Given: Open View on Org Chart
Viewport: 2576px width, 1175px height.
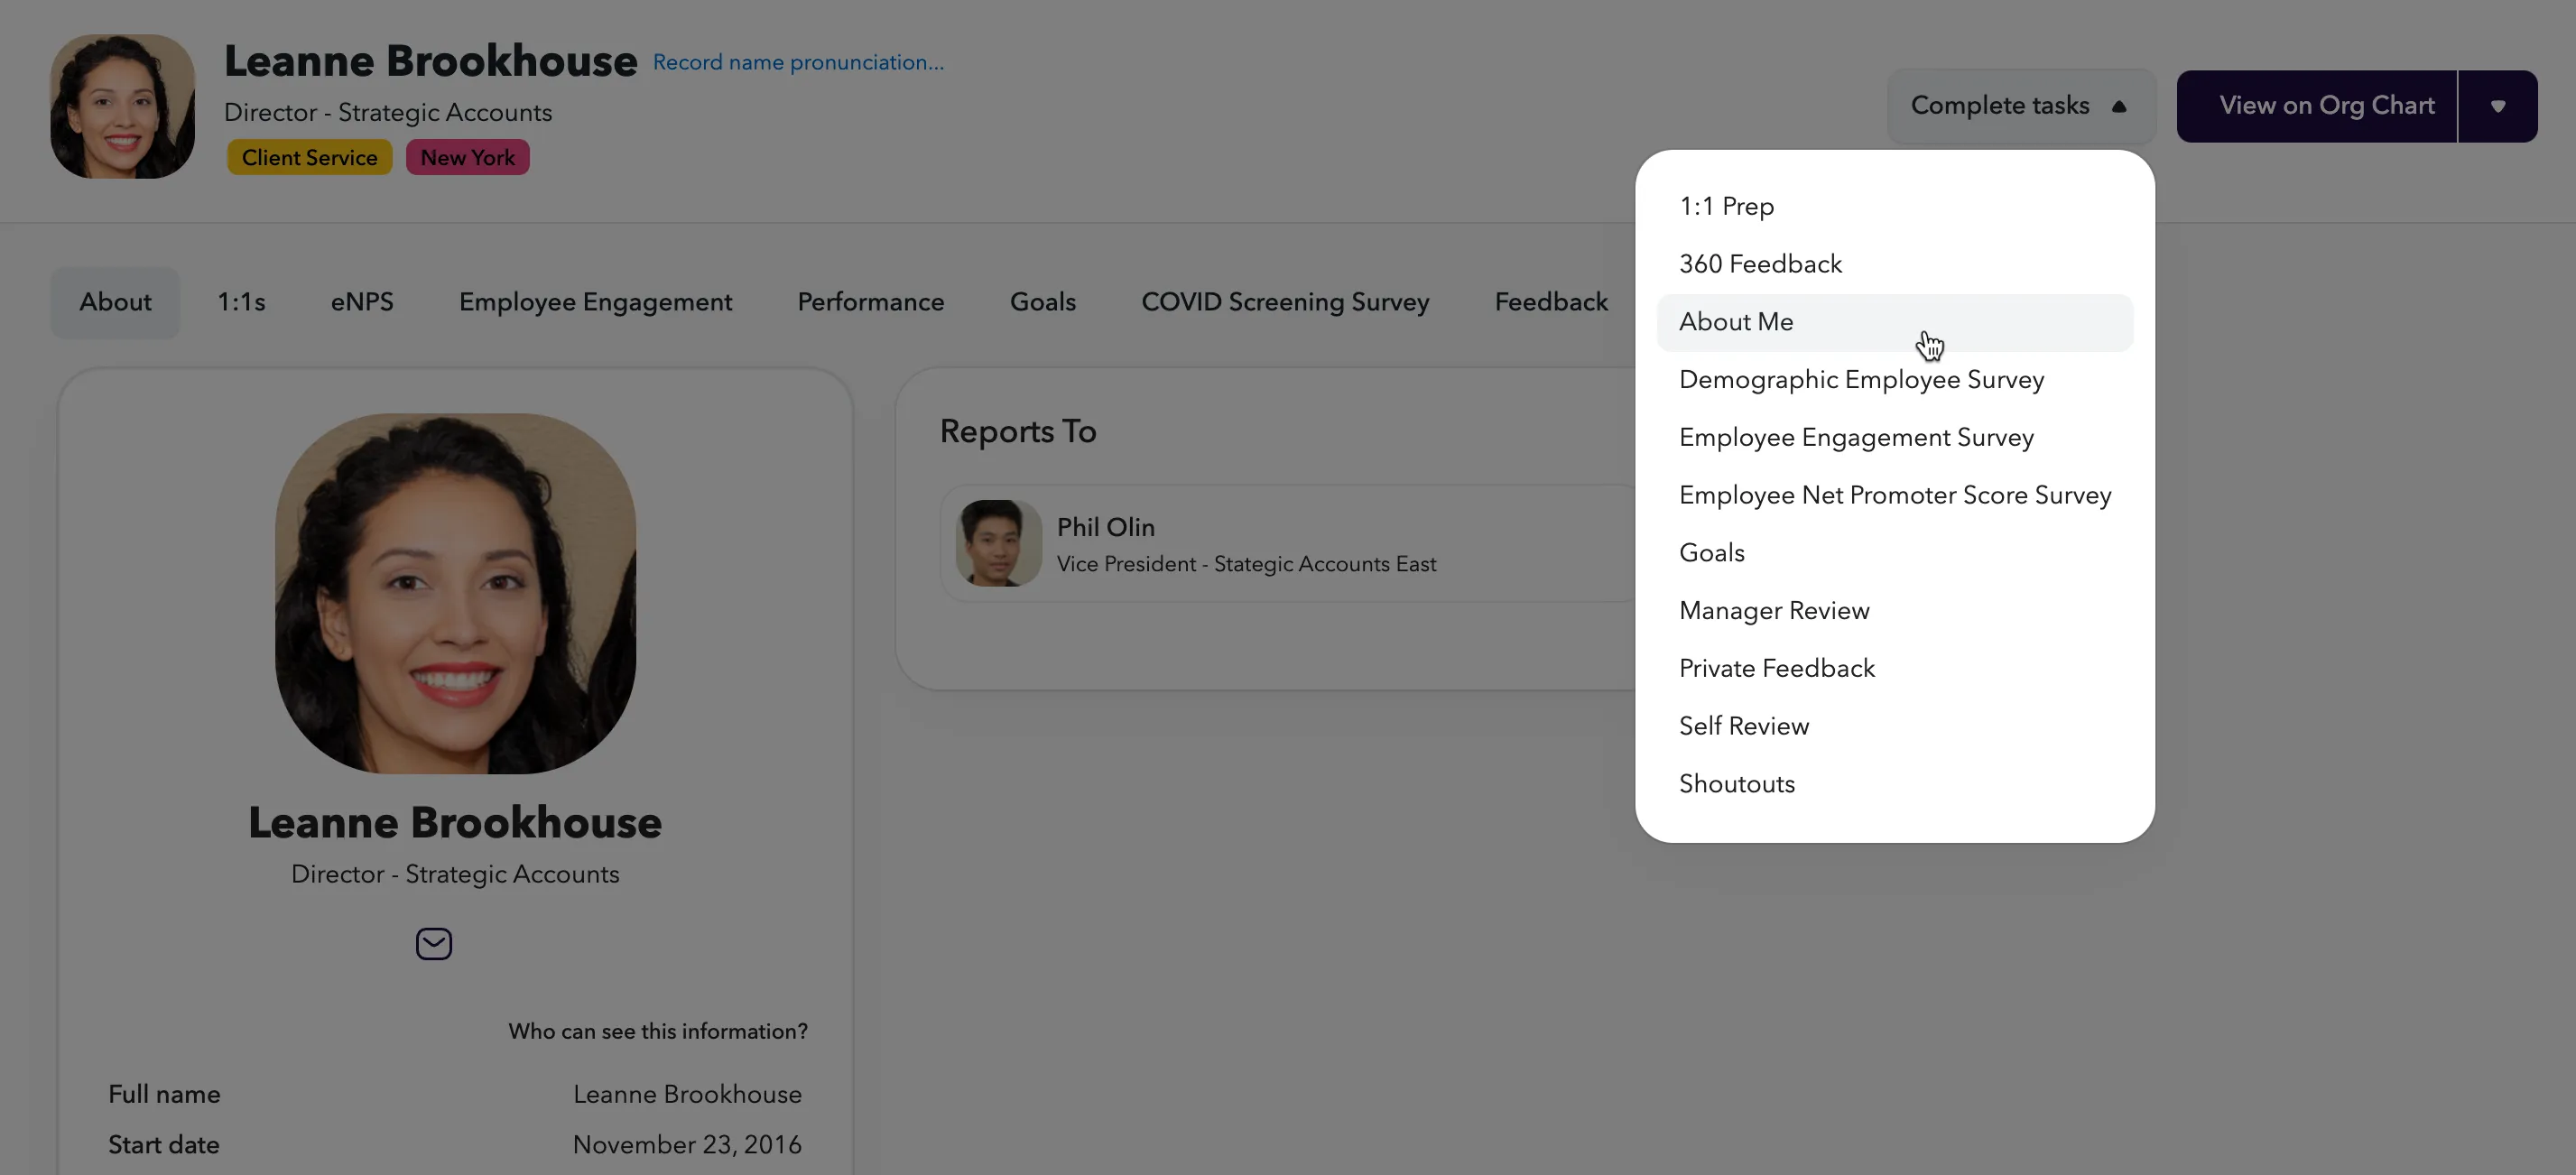Looking at the screenshot, I should point(2316,106).
